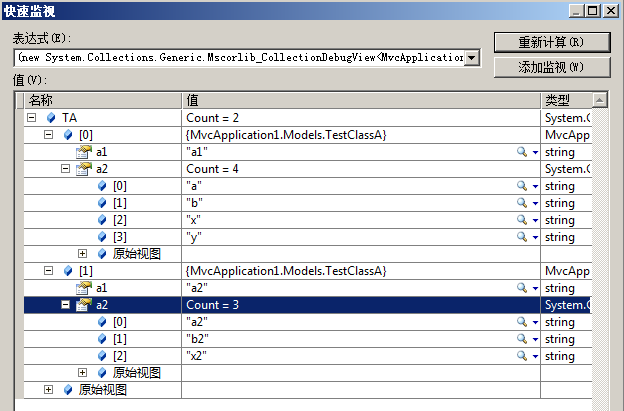Click in the expression input field
Screen dimensions: 624x411
click(240, 58)
